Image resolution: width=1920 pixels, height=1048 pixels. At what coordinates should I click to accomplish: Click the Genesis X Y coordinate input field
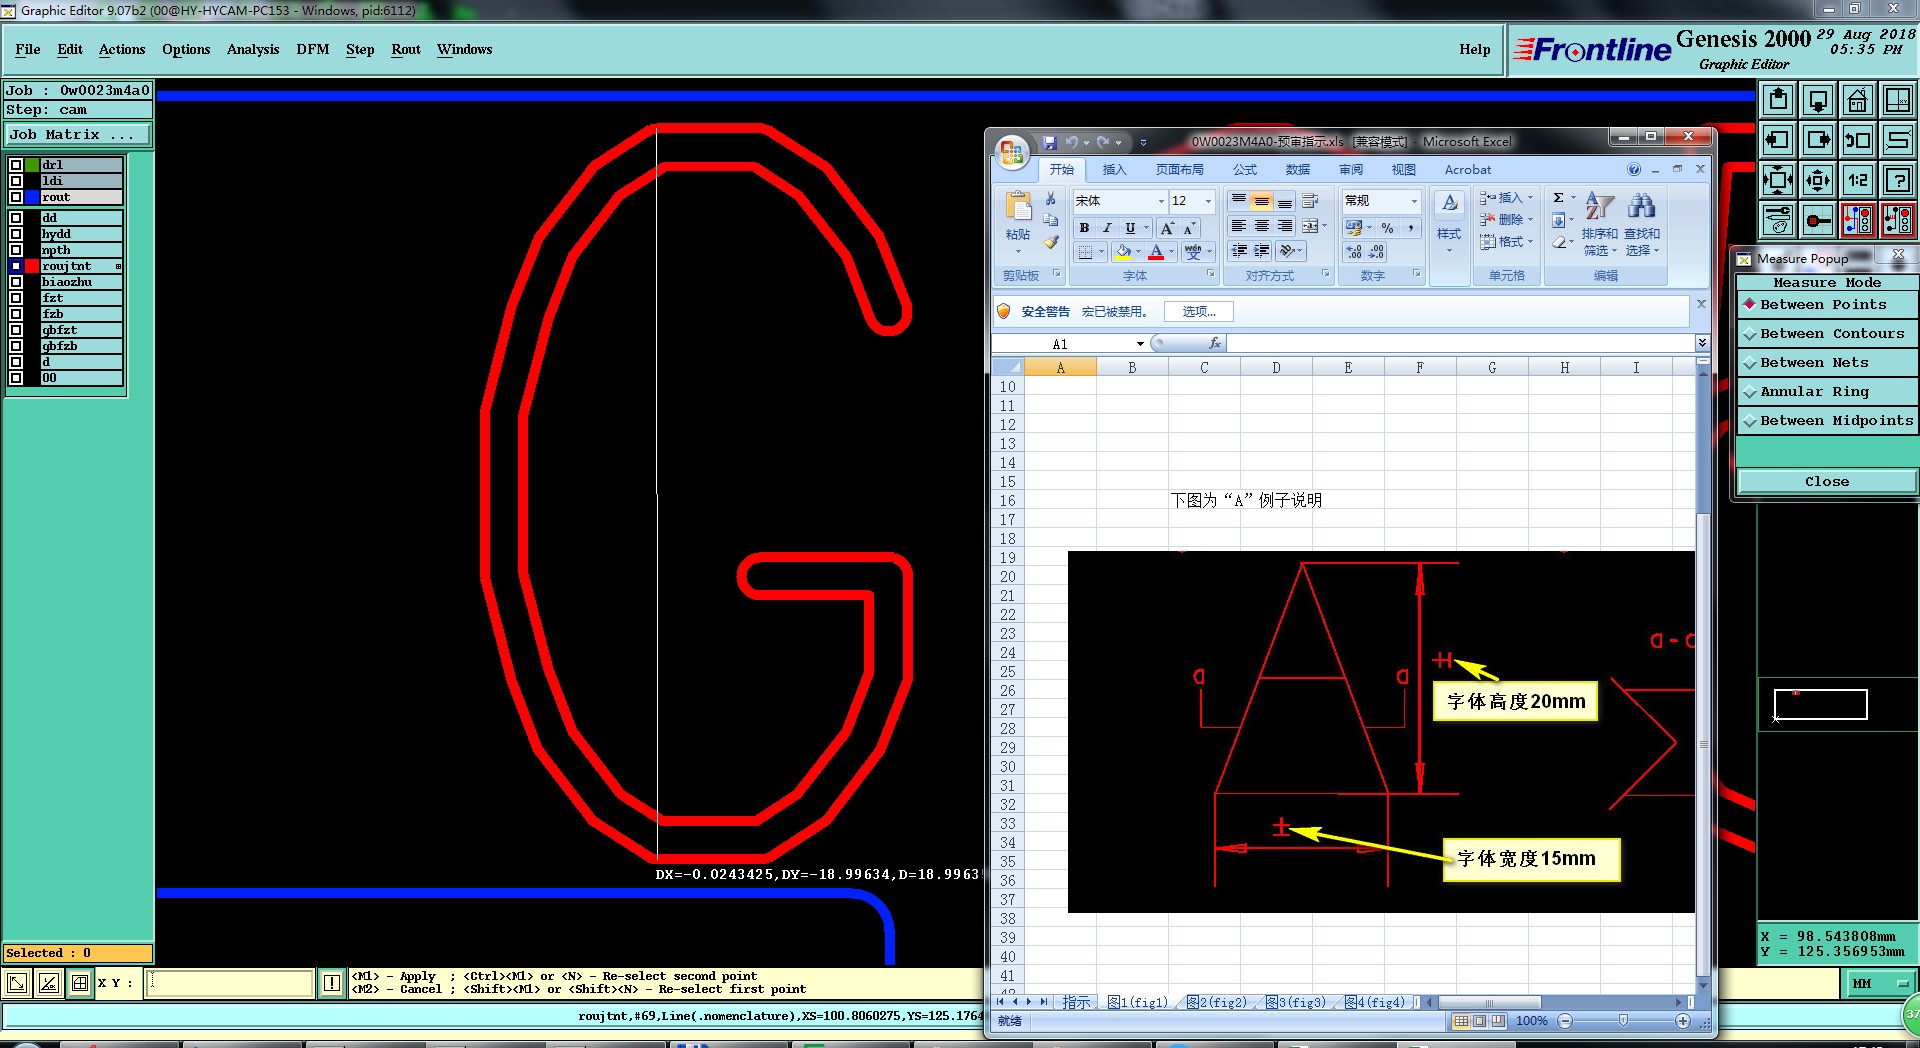pyautogui.click(x=230, y=983)
